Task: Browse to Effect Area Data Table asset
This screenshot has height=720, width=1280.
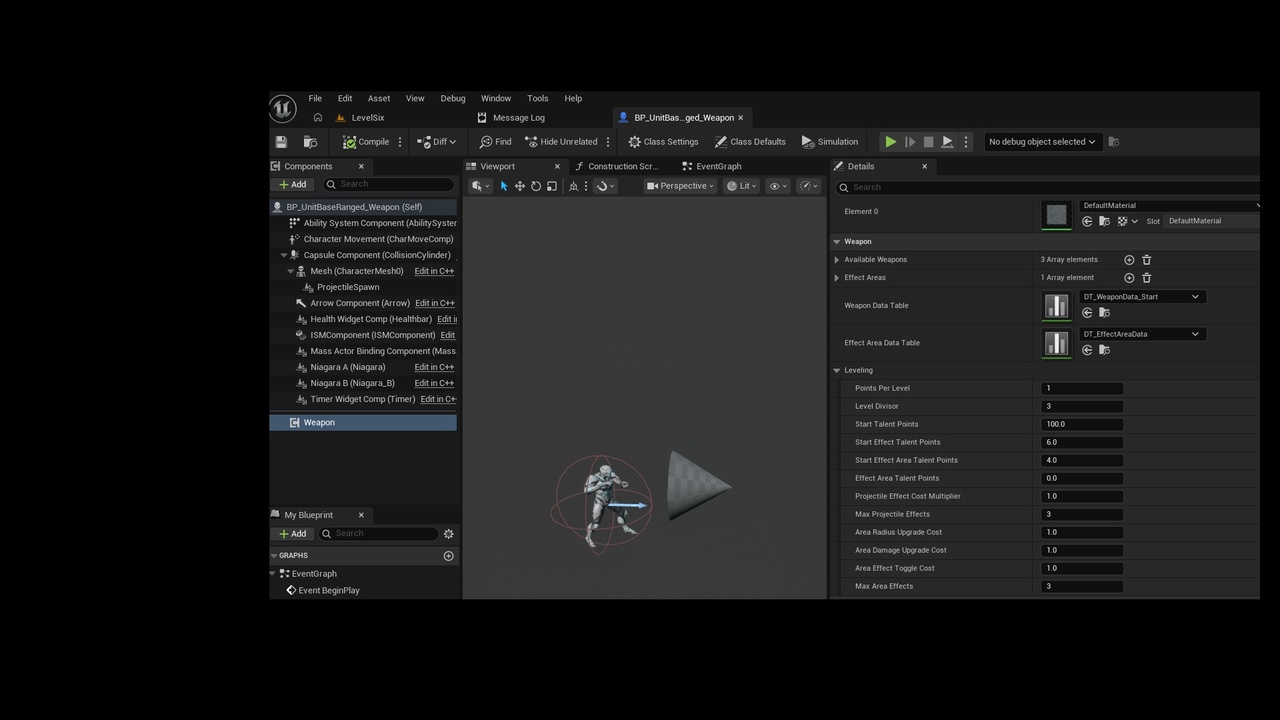Action: (1104, 350)
